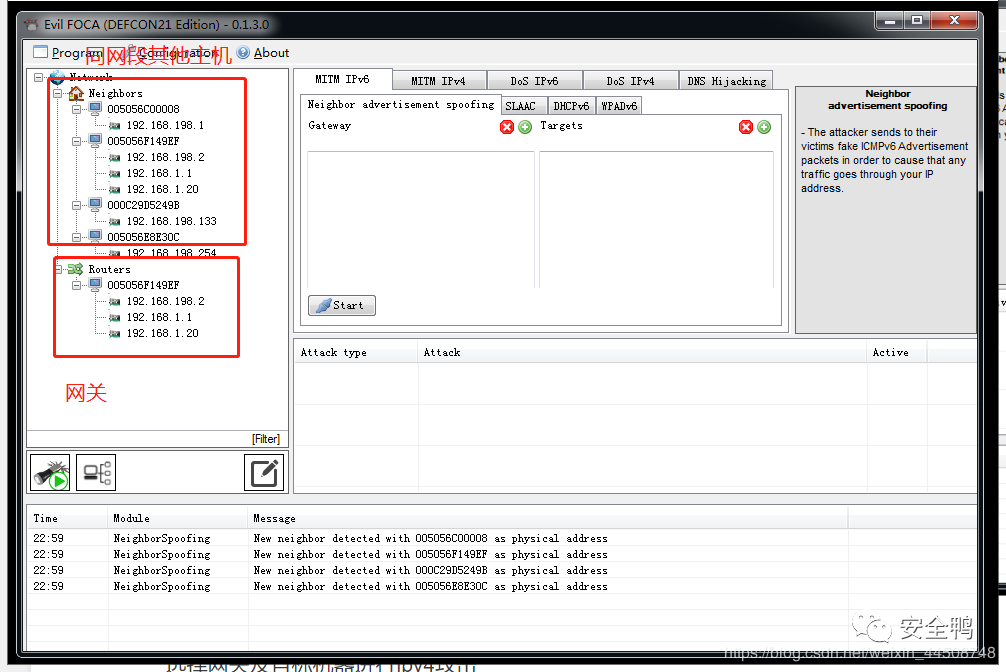Screen dimensions: 1006x672
Task: Collapse the Neighbors tree node
Action: 58,93
